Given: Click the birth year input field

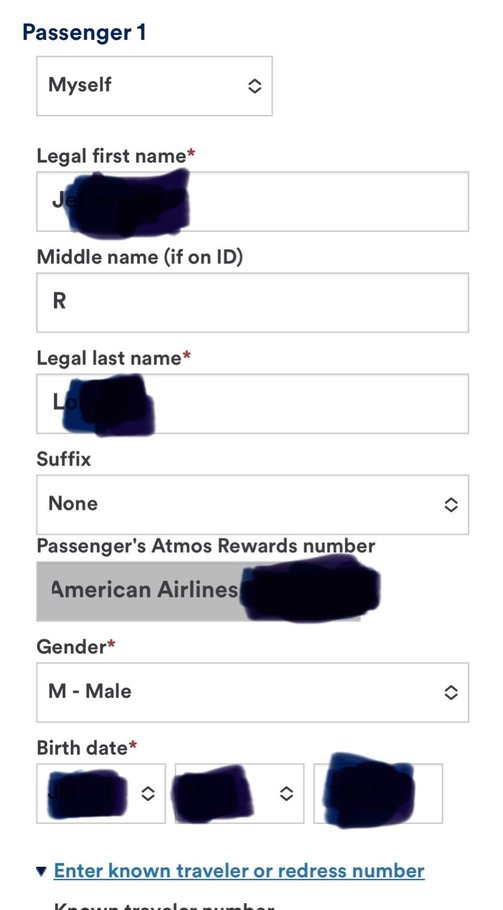Looking at the screenshot, I should pyautogui.click(x=378, y=793).
